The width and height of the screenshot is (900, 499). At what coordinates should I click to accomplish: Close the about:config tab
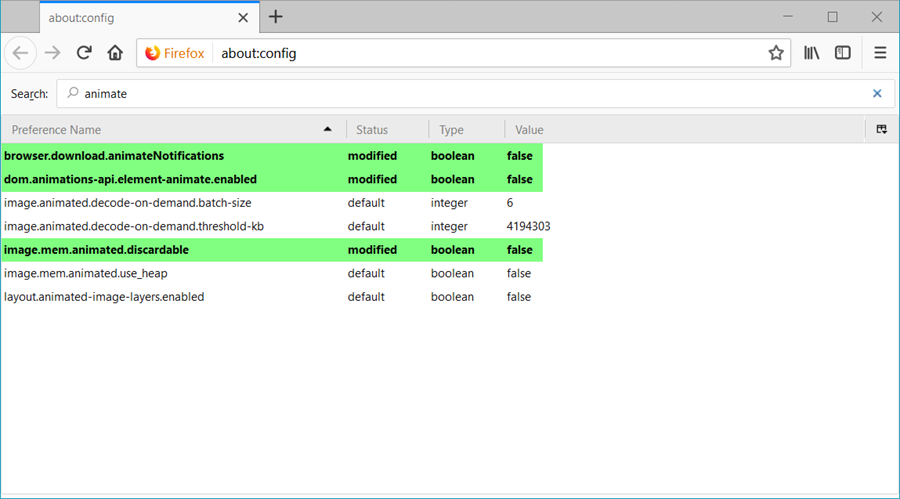[x=243, y=18]
